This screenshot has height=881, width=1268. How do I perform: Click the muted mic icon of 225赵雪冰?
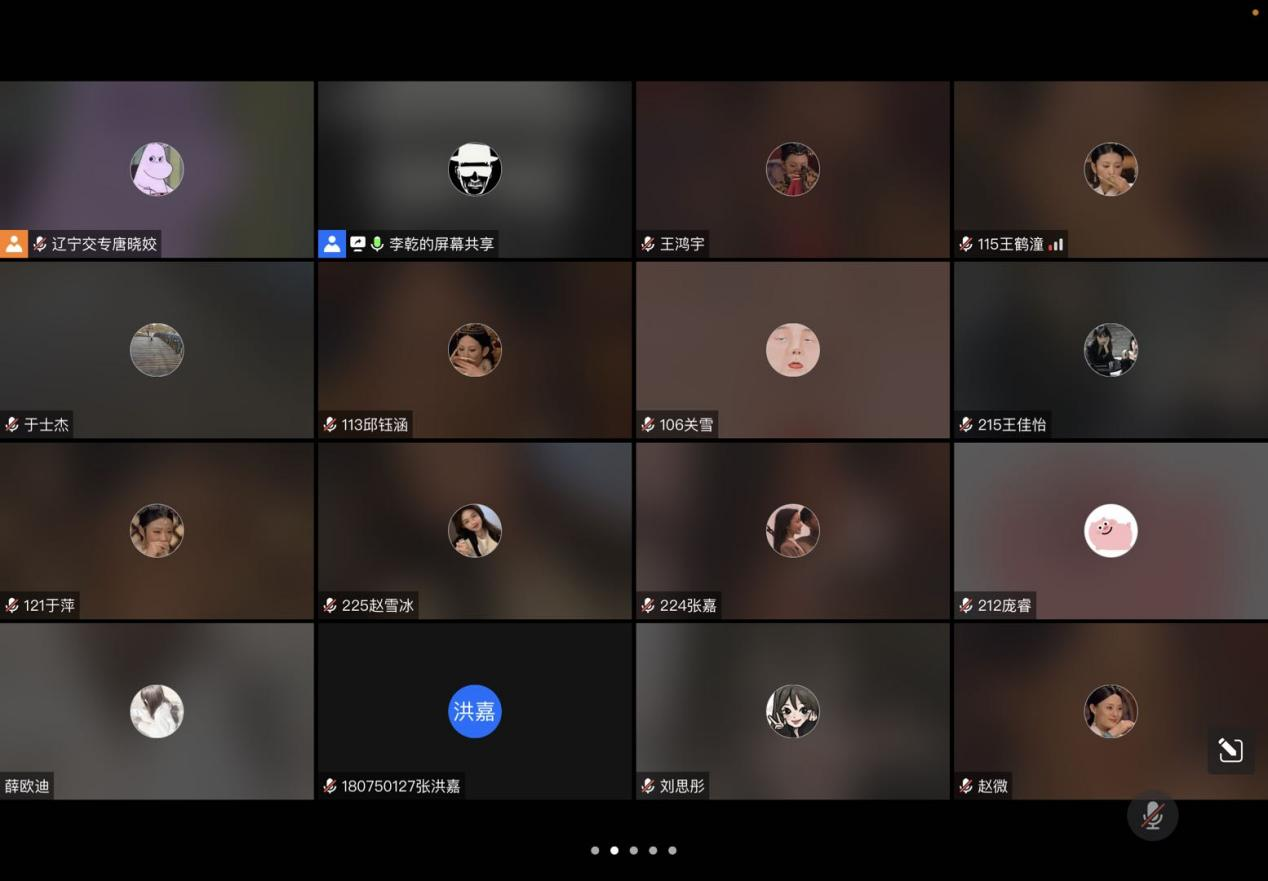pos(330,605)
